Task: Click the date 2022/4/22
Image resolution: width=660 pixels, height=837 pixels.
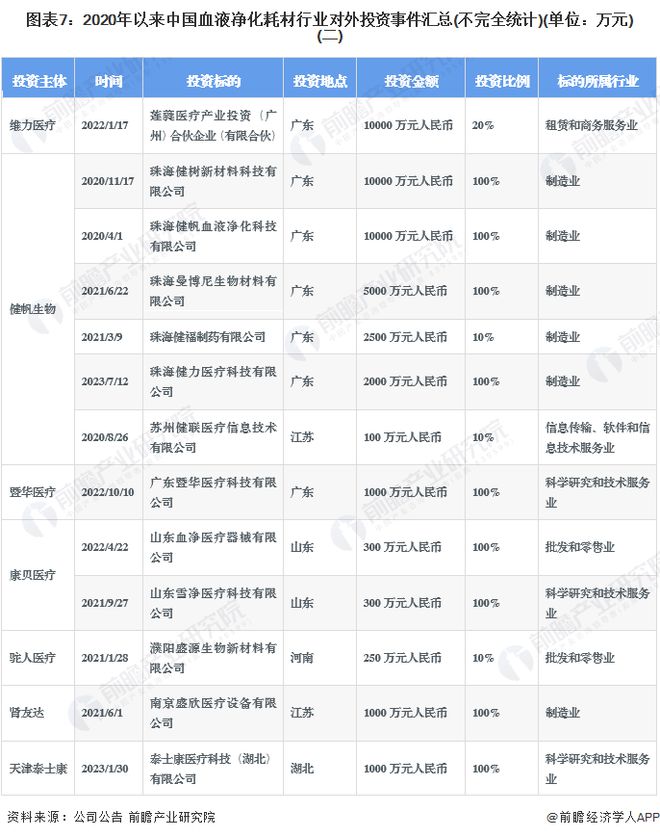Action: coord(105,547)
